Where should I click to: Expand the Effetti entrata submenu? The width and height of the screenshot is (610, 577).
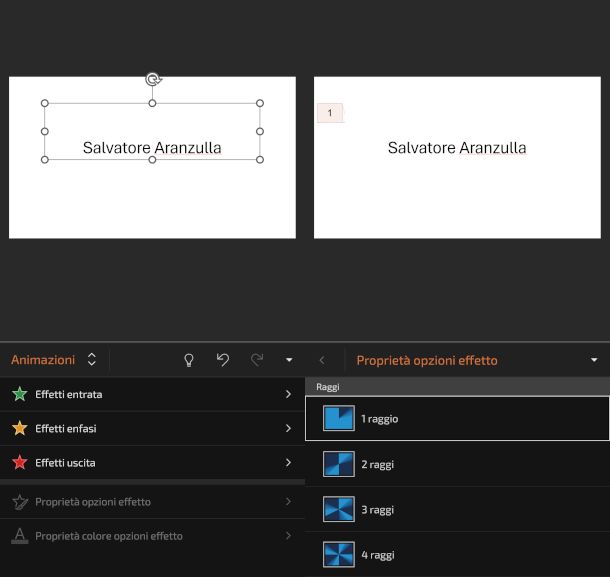[288, 394]
